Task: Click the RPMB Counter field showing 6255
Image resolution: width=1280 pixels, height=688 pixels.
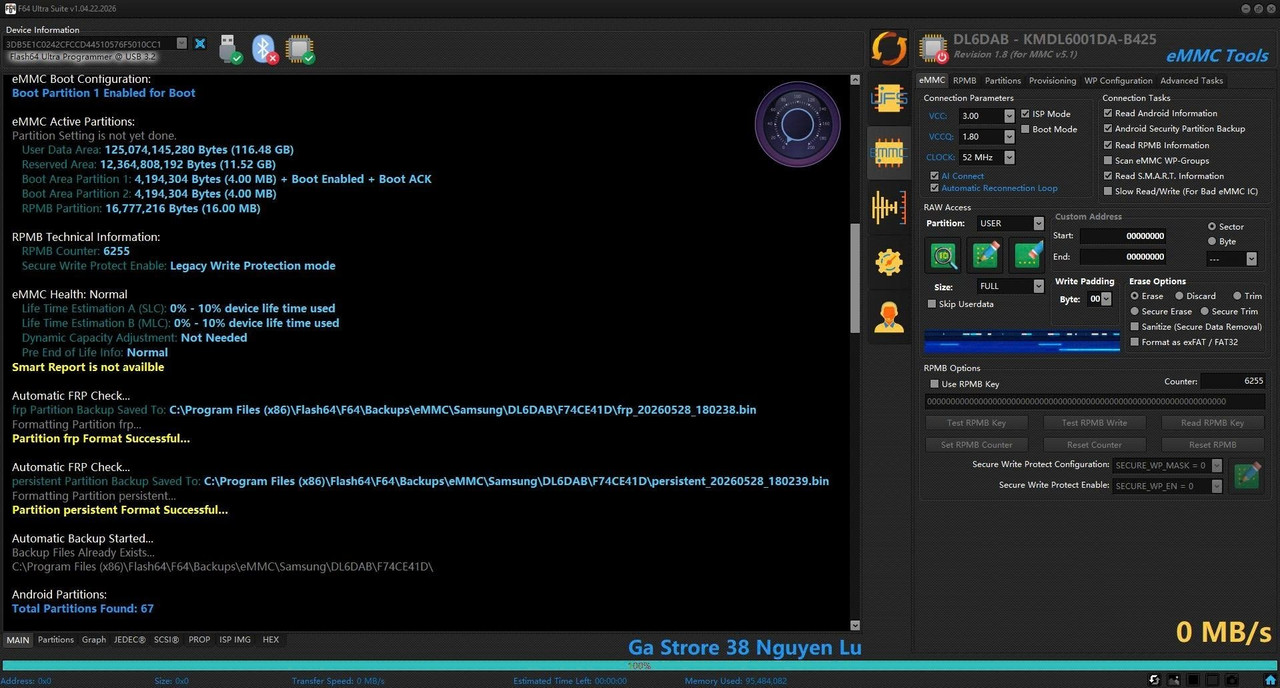Action: coord(1233,381)
